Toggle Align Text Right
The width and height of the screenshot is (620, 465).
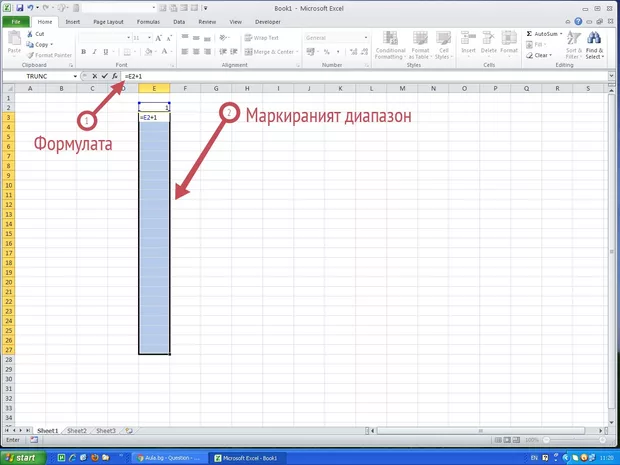point(208,52)
